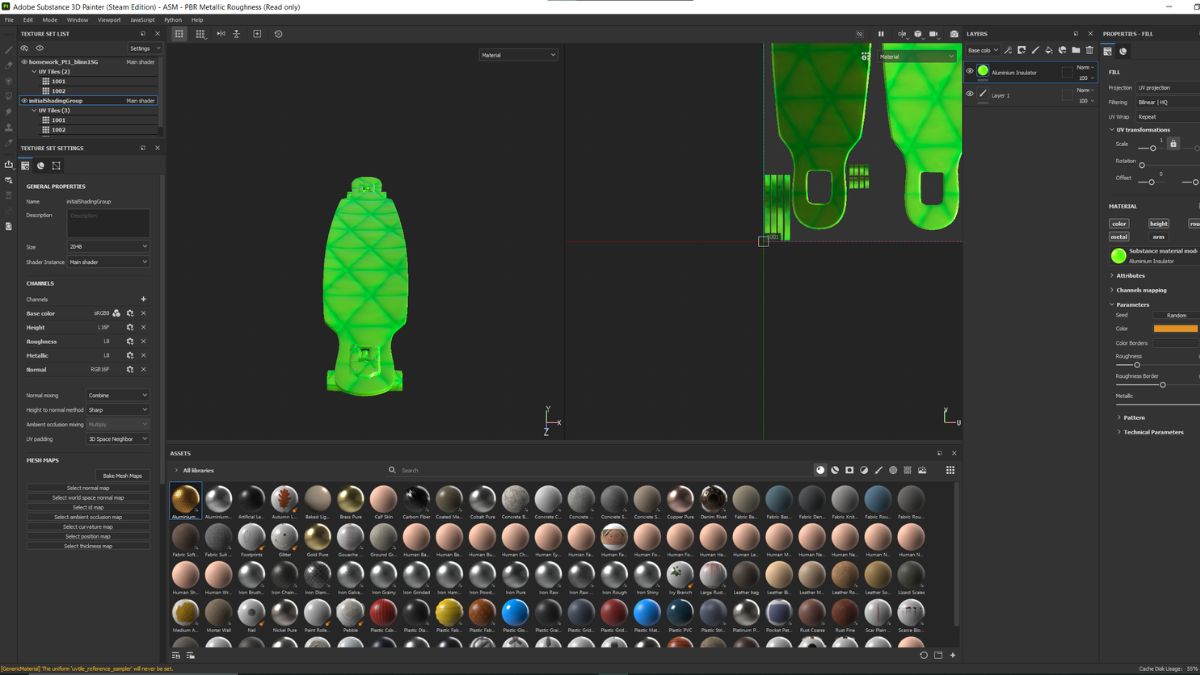Pause rendering with the pause icon
The image size is (1200, 675).
[x=881, y=34]
